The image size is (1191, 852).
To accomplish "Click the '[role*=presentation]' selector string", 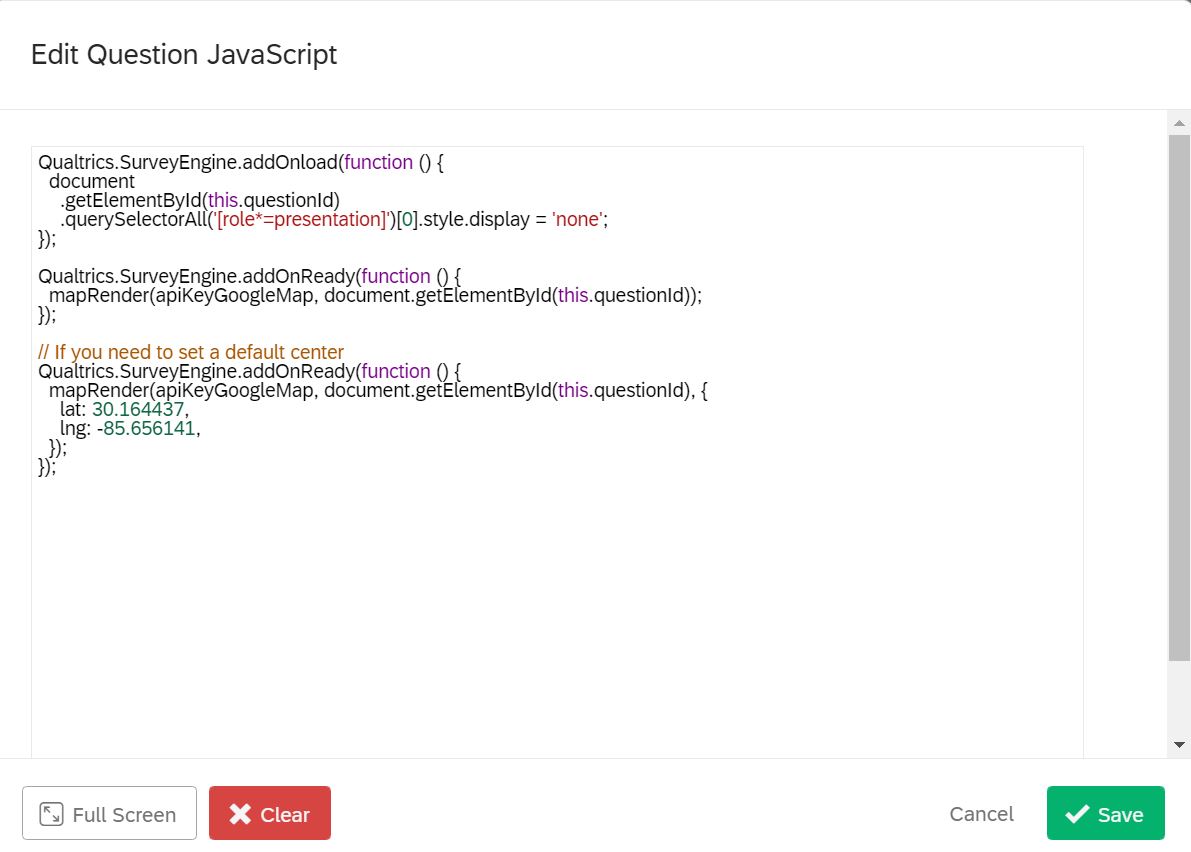I will pos(302,219).
